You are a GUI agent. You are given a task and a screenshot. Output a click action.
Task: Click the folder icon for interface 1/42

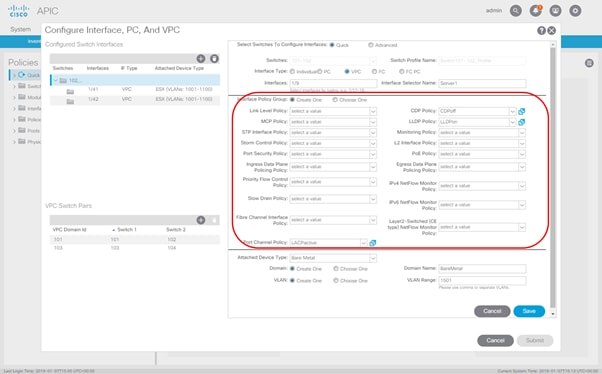pyautogui.click(x=70, y=101)
